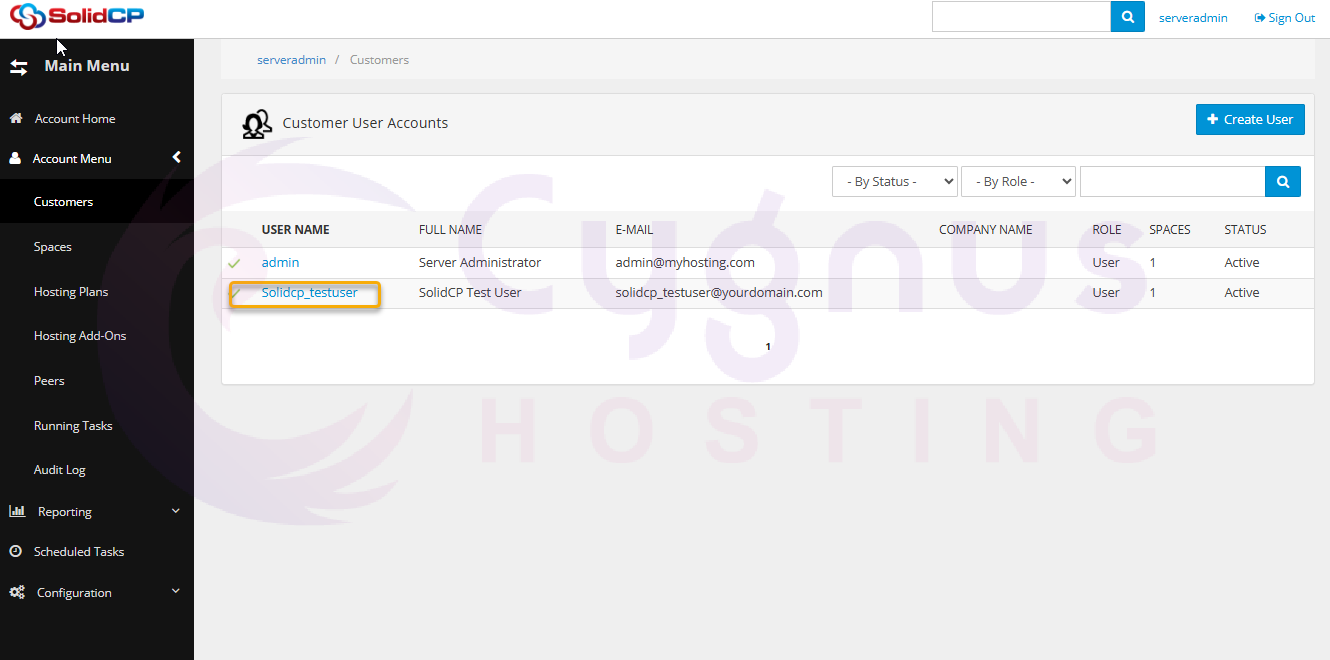Expand the Reporting menu section
Viewport: 1330px width, 660px height.
tap(176, 511)
